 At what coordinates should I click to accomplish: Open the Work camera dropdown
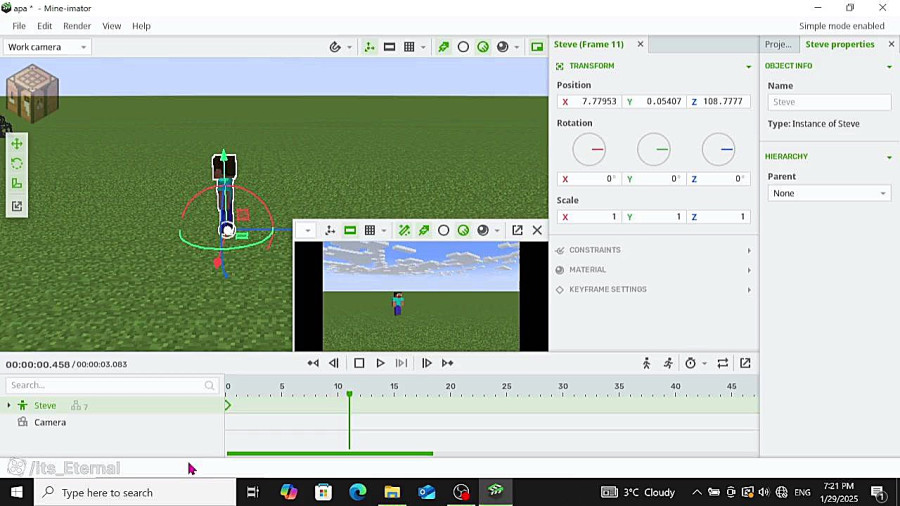point(47,47)
